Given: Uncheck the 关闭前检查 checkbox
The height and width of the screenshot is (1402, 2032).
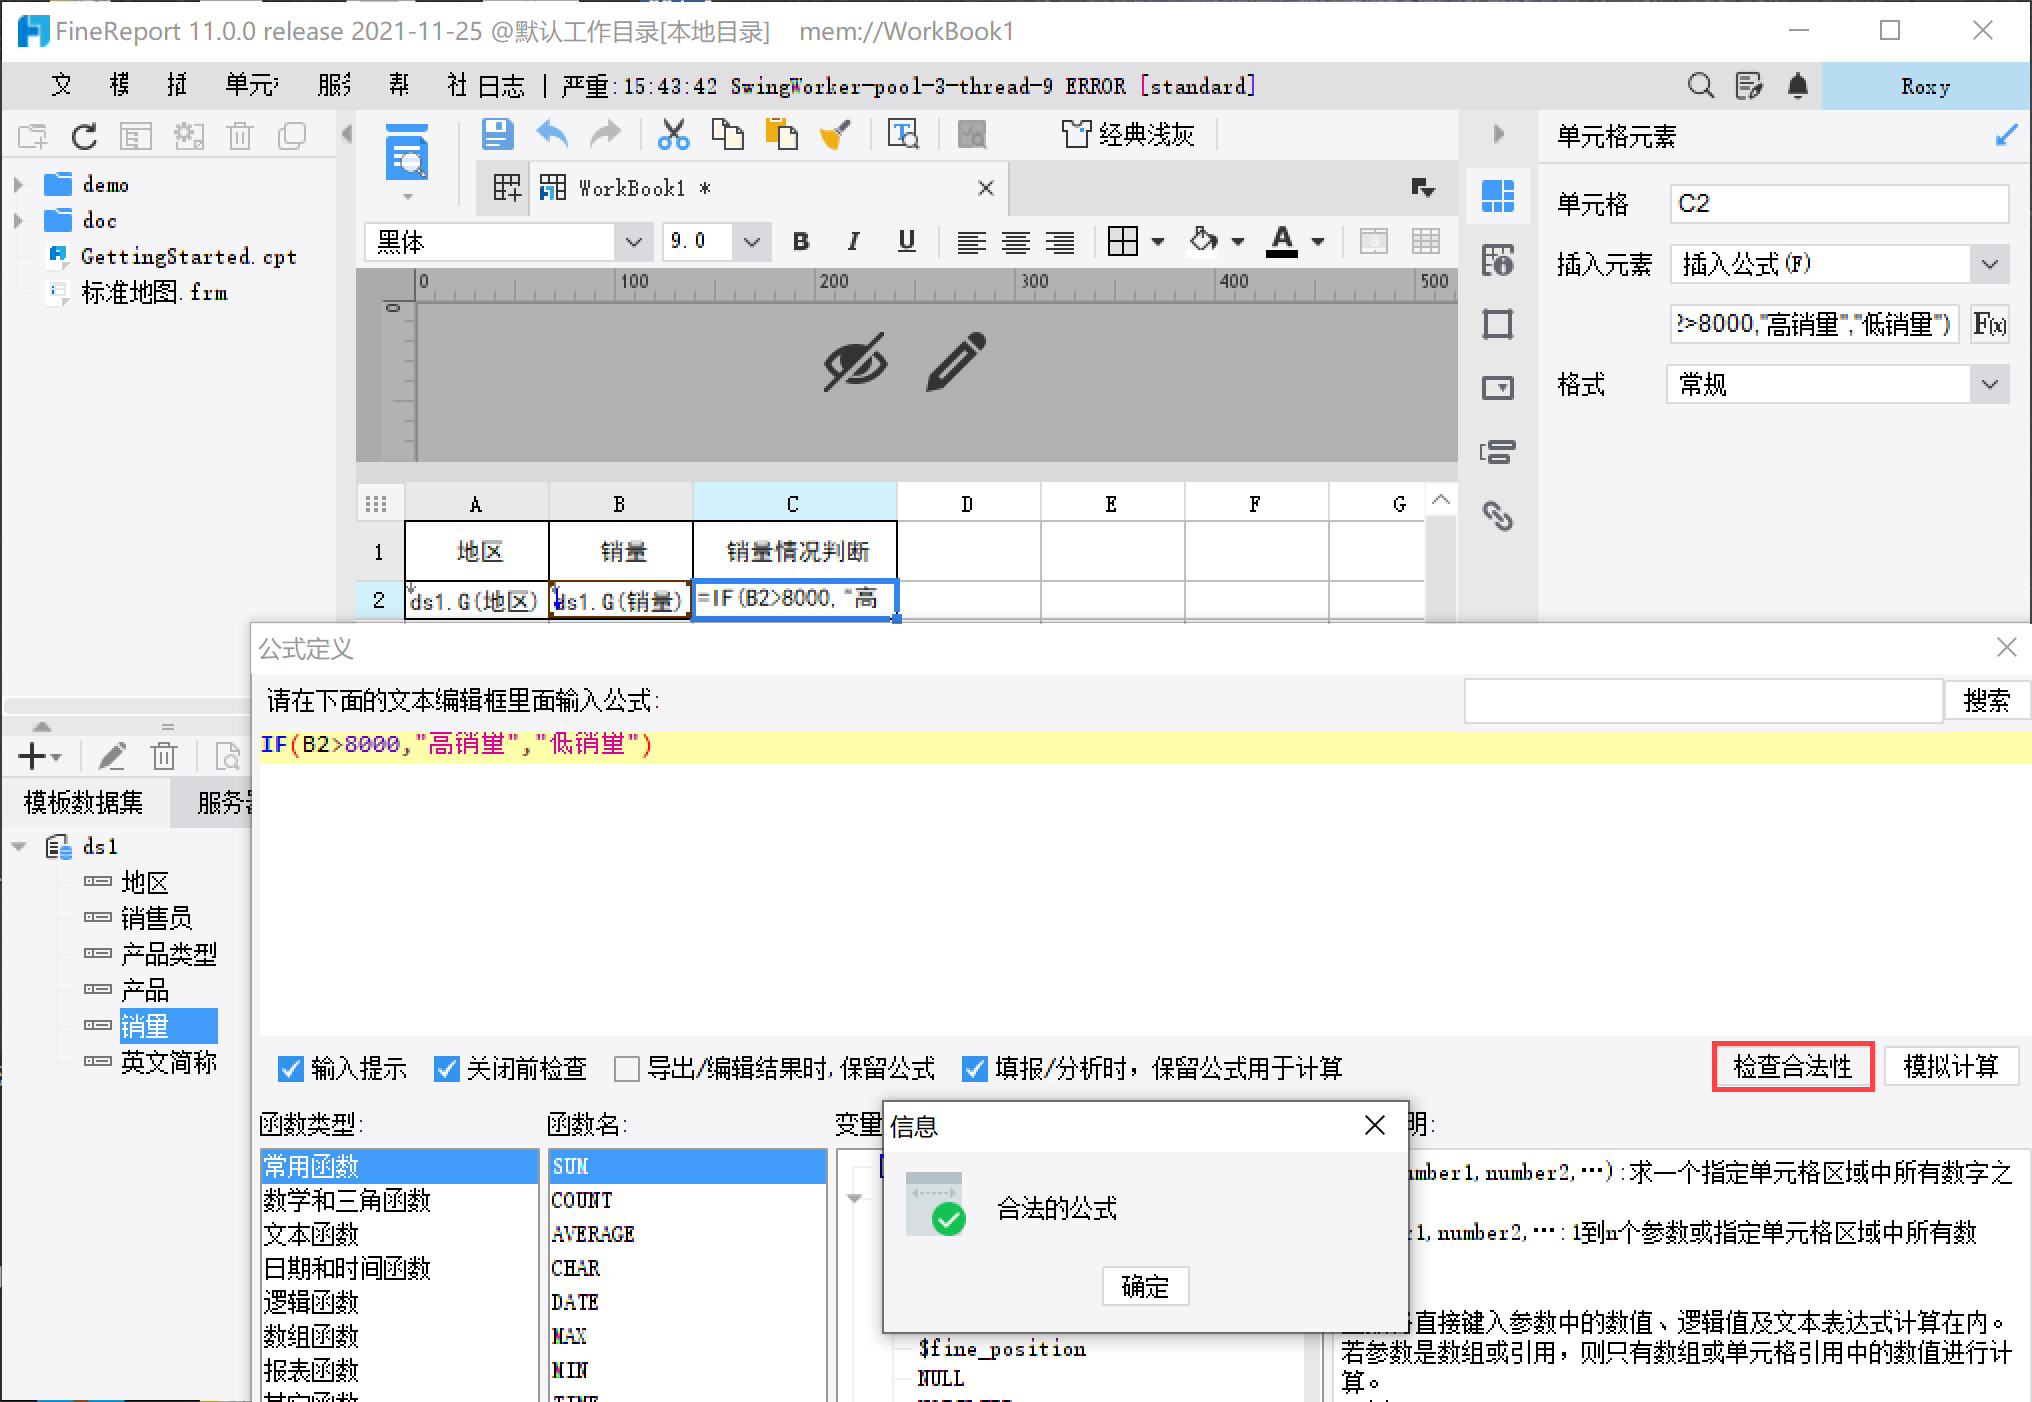Looking at the screenshot, I should pyautogui.click(x=446, y=1069).
